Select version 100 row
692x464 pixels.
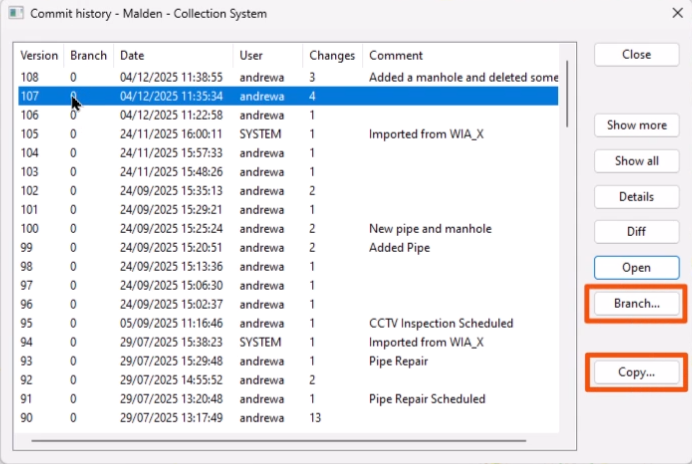tap(288, 229)
